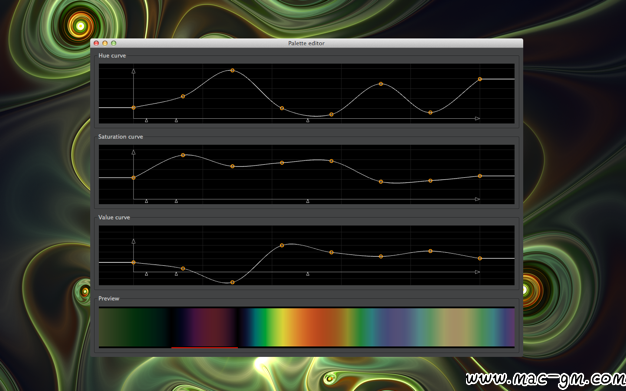Select the last control point of Hue curve

click(480, 79)
